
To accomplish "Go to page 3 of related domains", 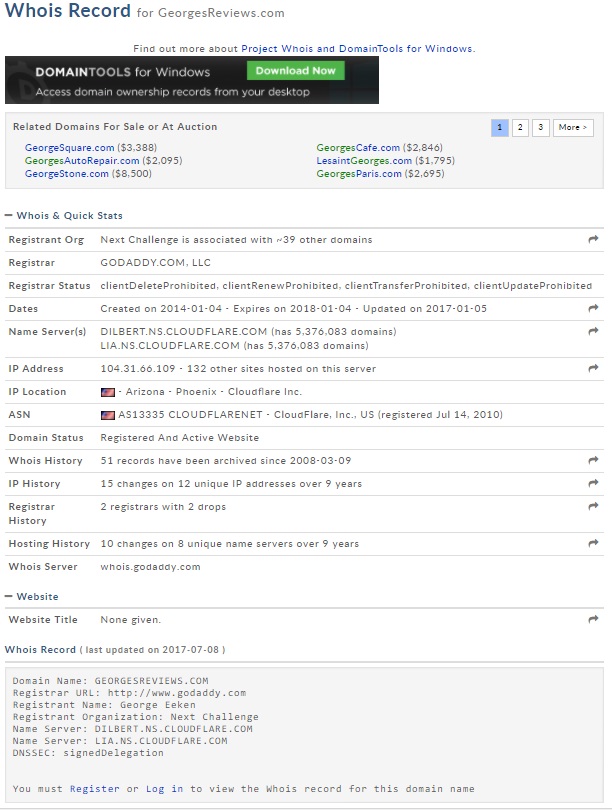I will (540, 128).
